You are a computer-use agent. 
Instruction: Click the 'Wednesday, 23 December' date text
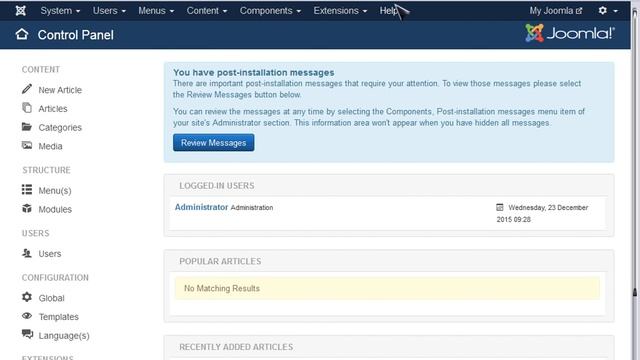pos(548,207)
